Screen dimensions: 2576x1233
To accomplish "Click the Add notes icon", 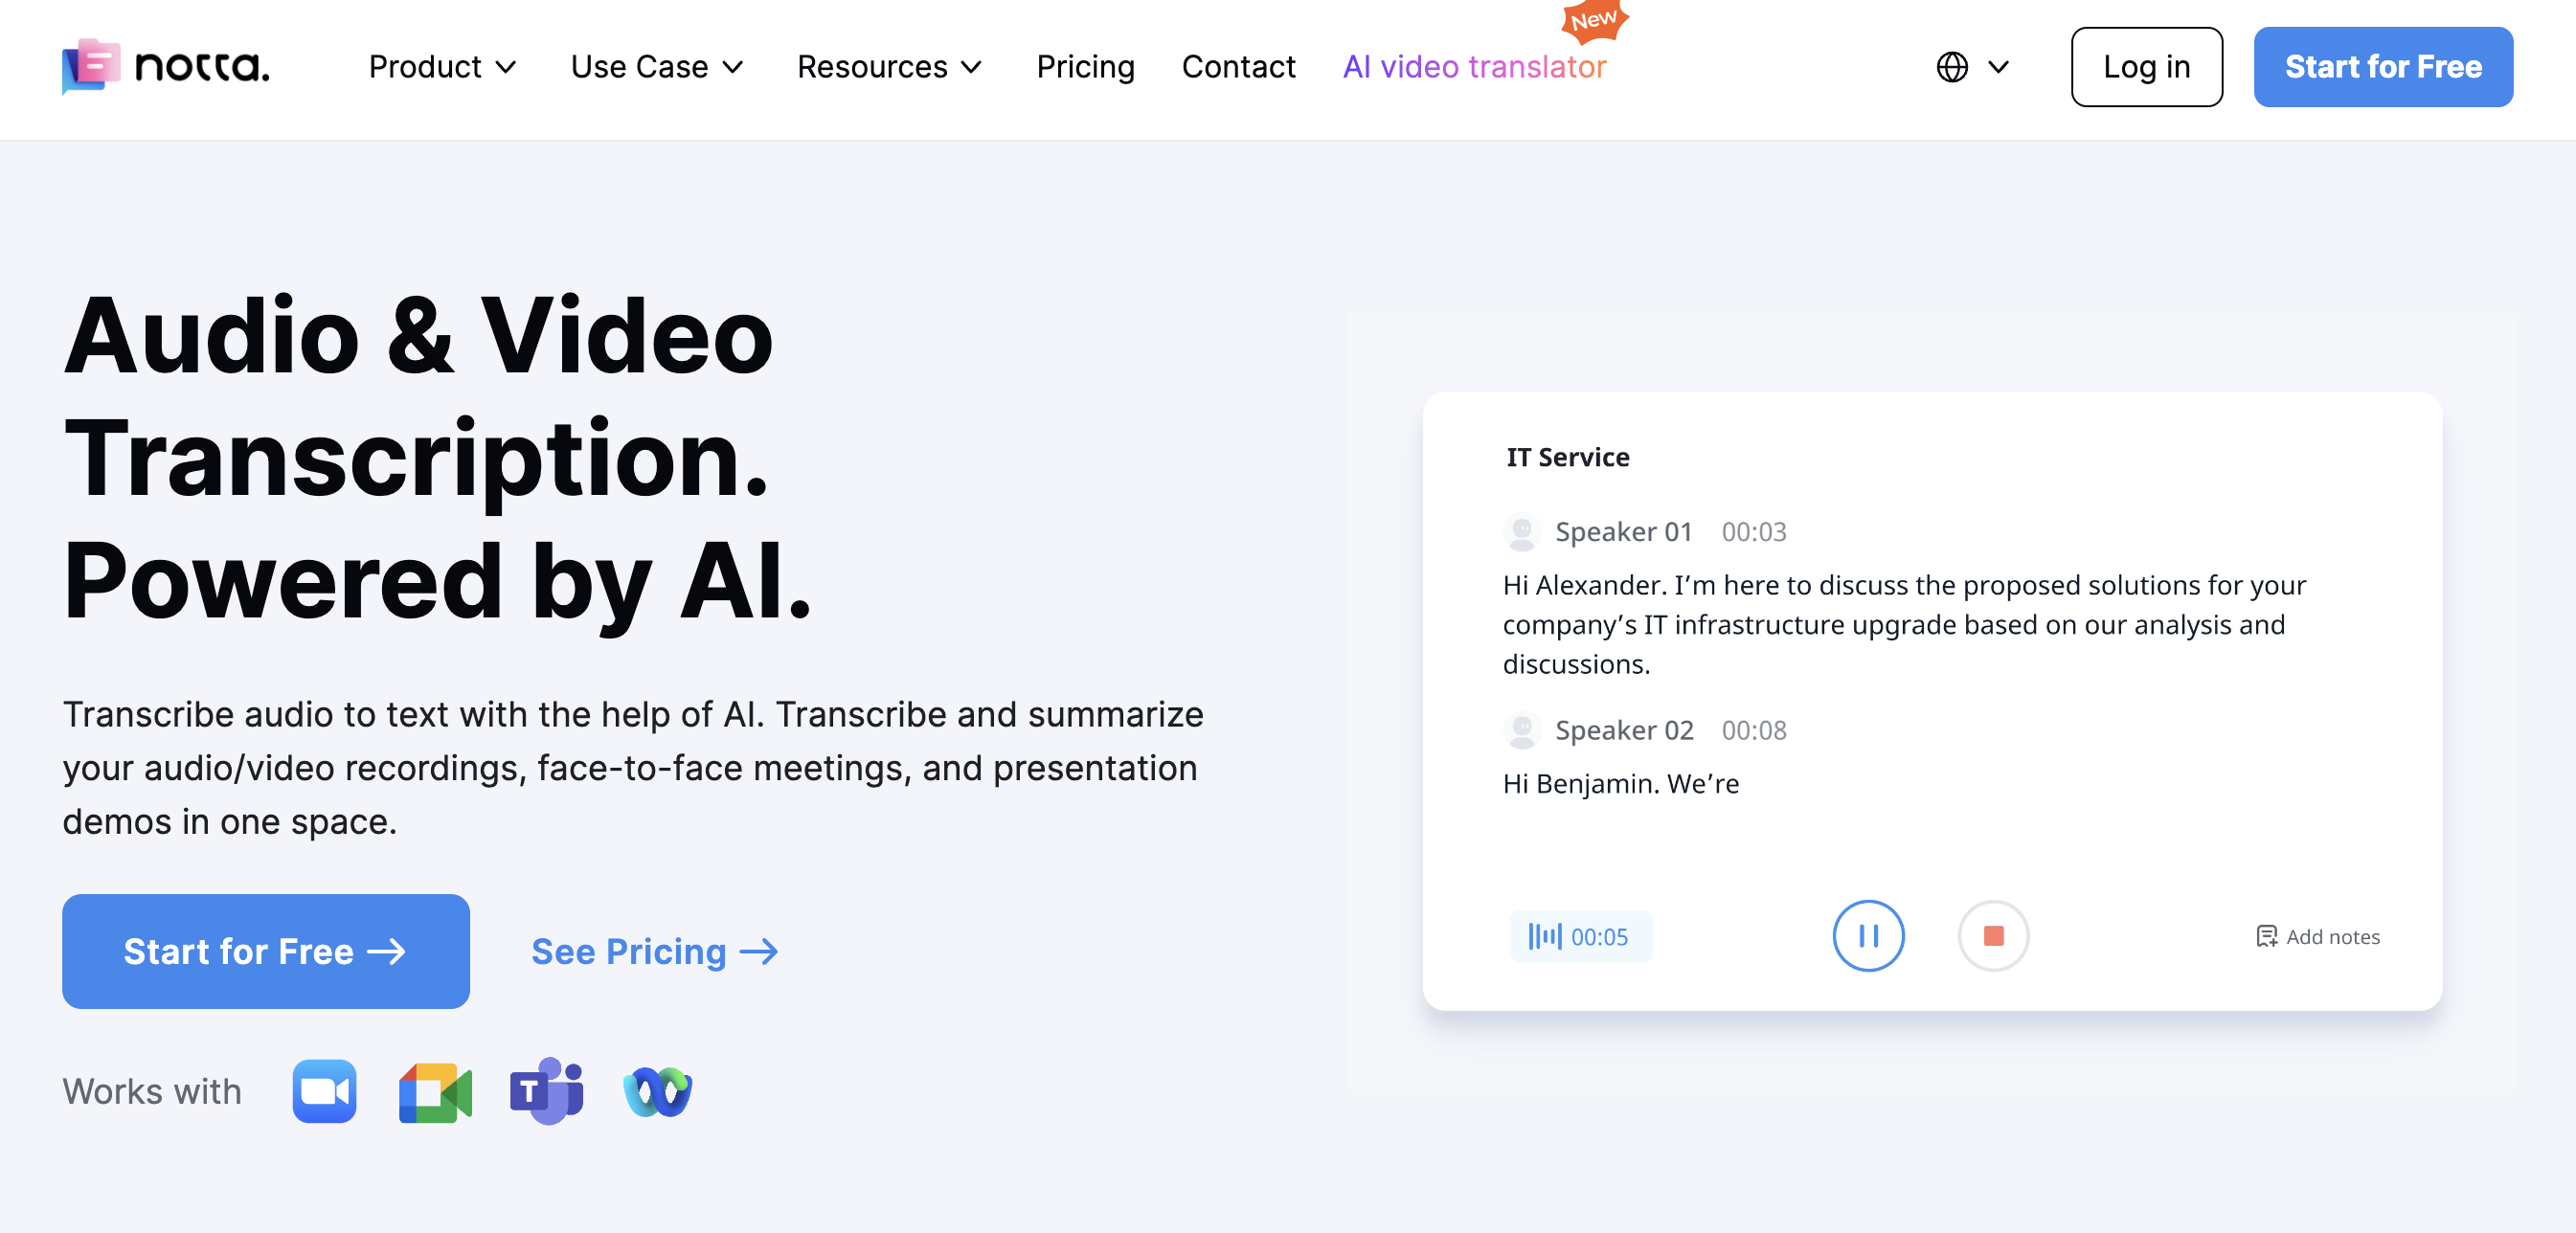I will point(2266,936).
